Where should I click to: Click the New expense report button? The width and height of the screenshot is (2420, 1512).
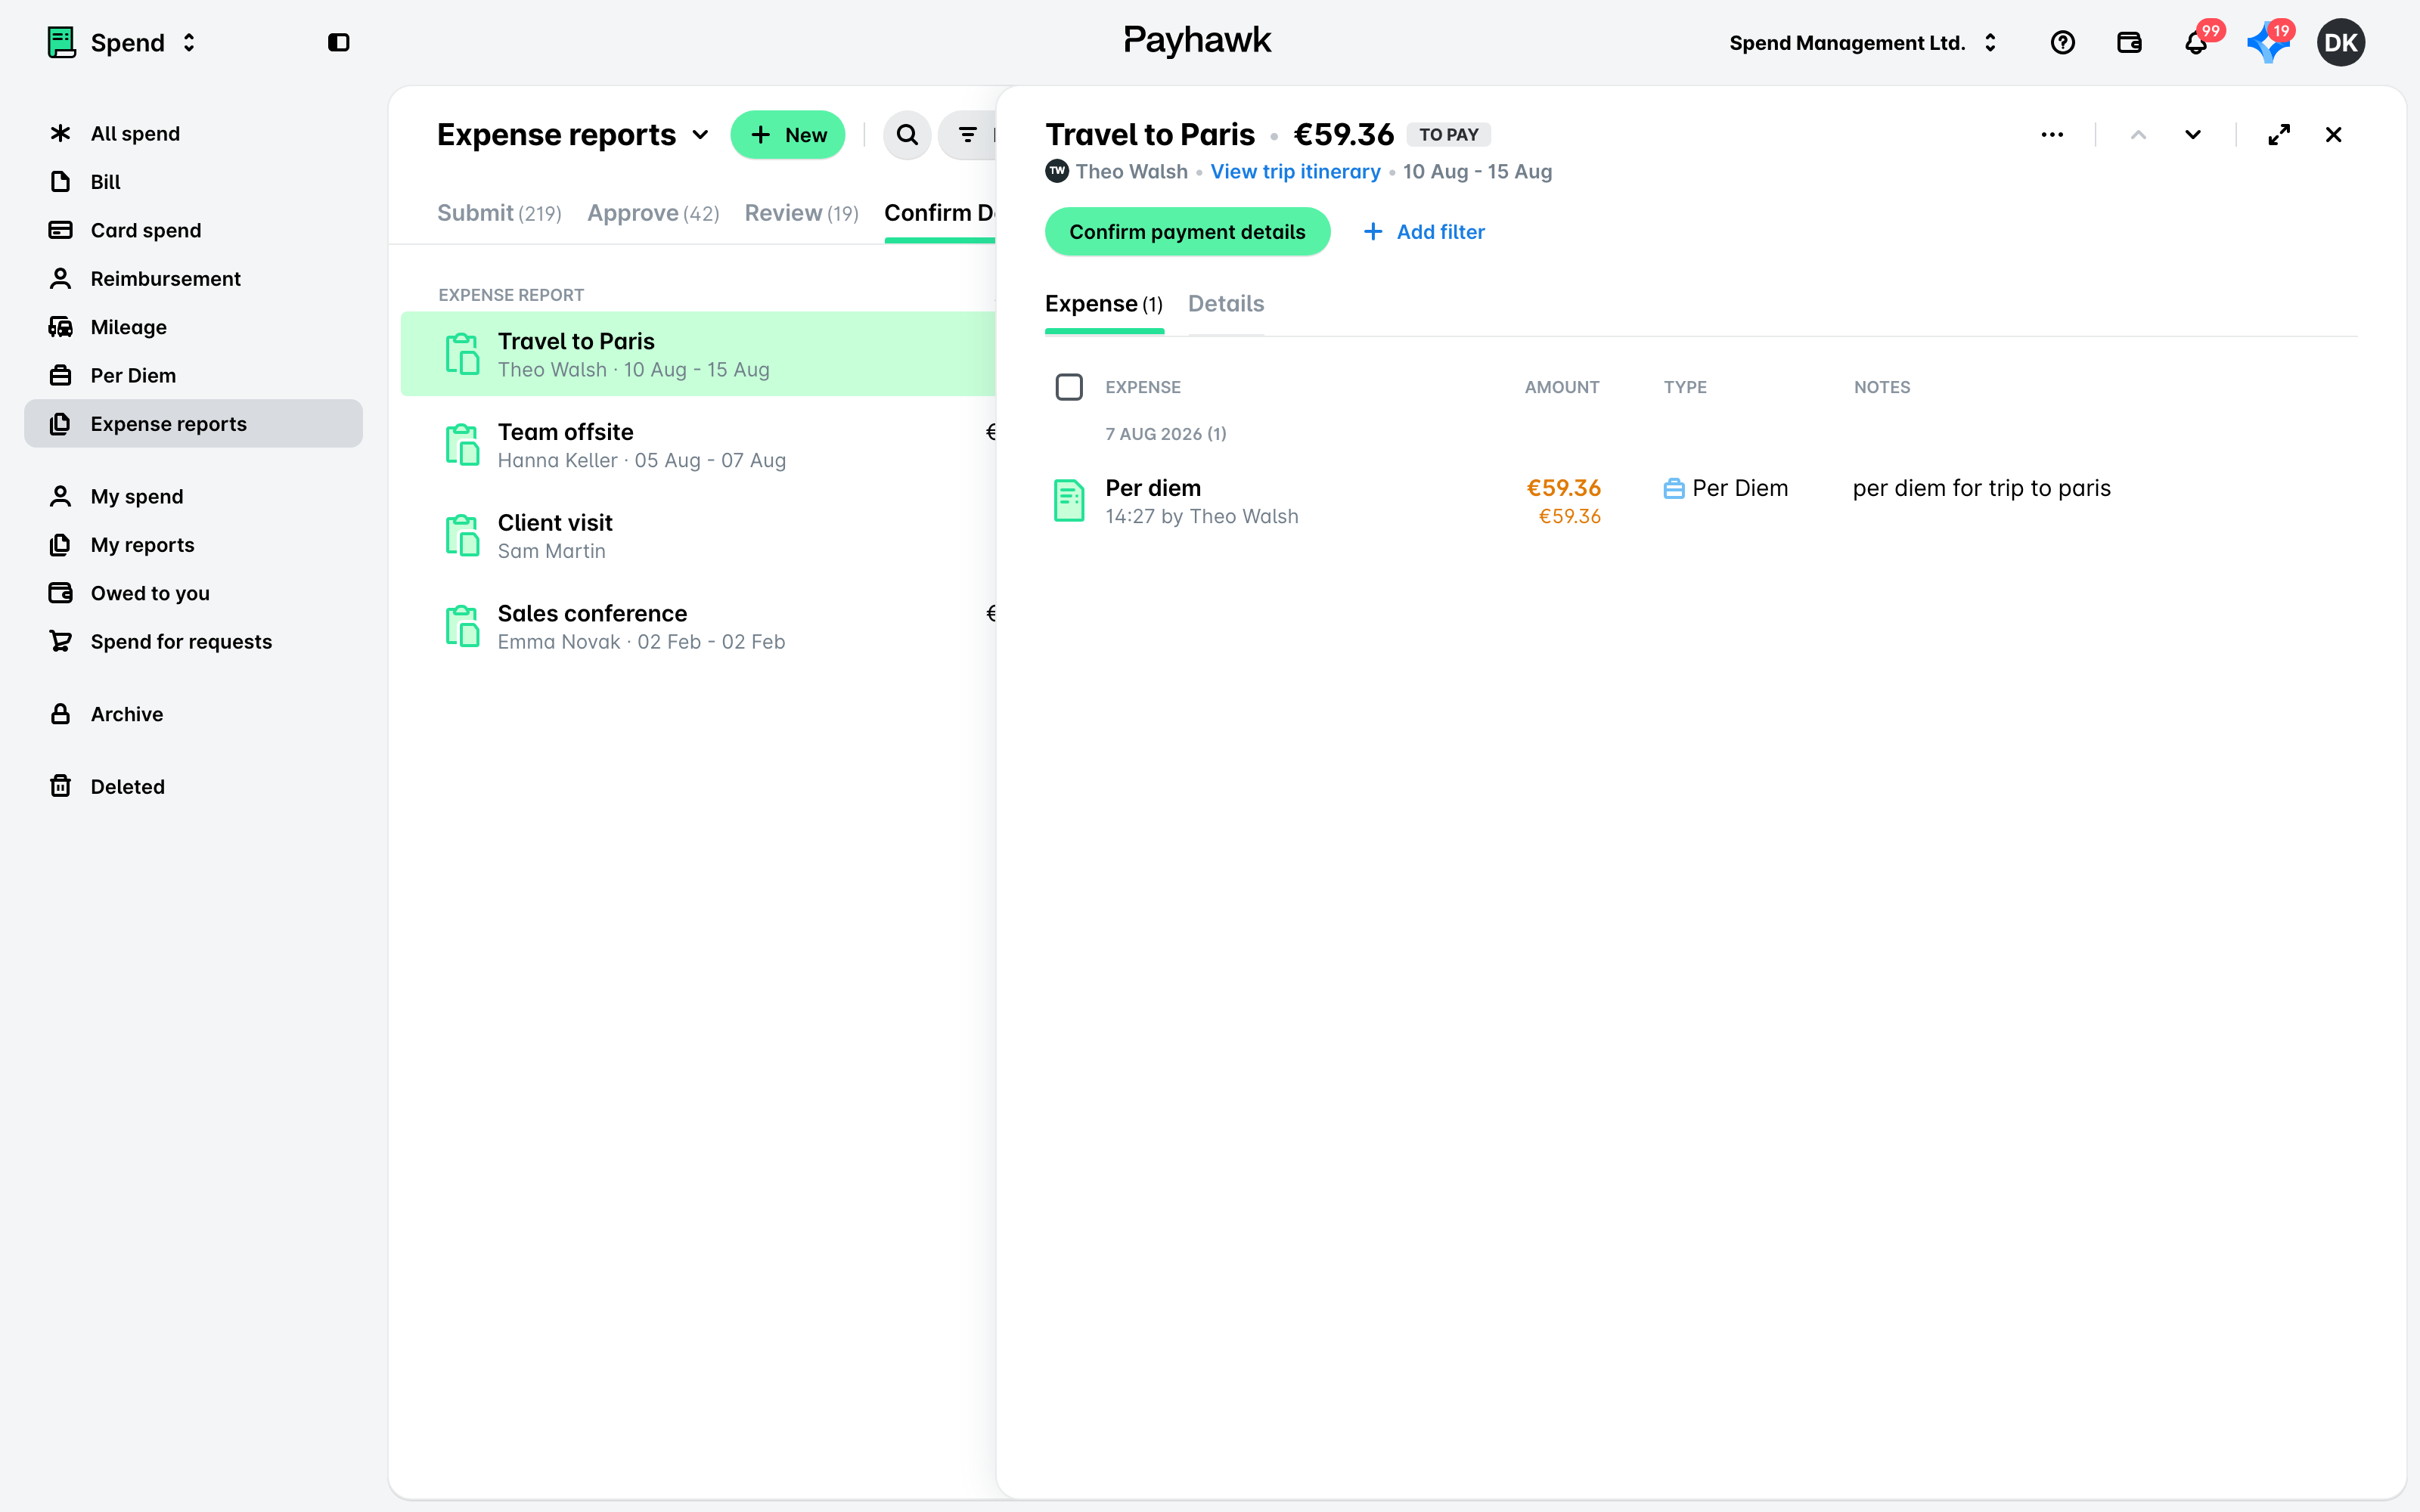tap(788, 135)
